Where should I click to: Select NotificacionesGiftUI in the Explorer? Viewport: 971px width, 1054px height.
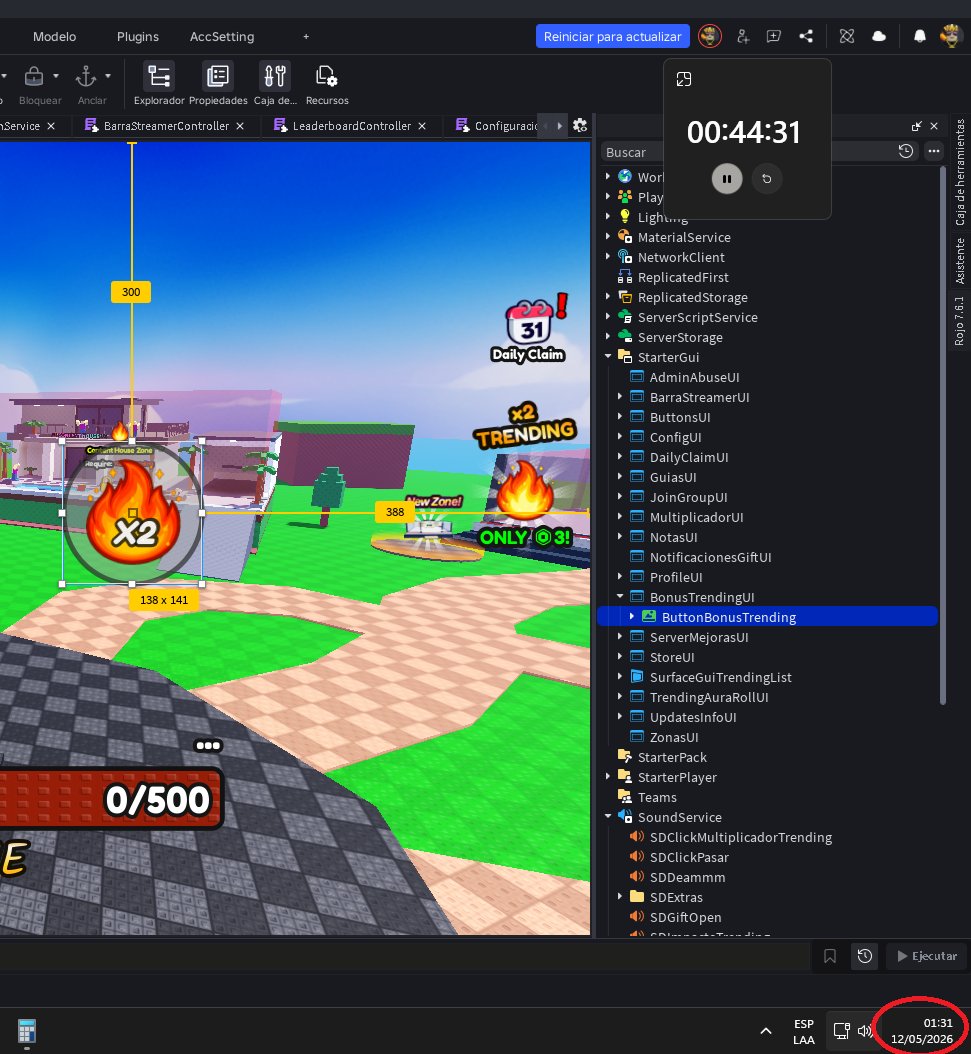[710, 557]
